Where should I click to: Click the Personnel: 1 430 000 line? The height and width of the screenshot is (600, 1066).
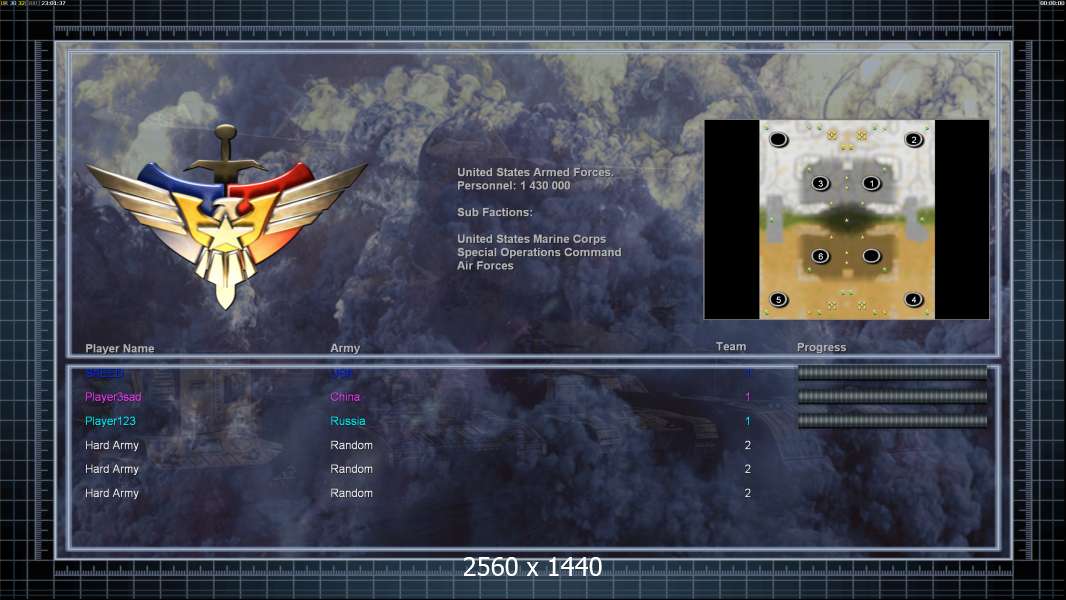[513, 186]
